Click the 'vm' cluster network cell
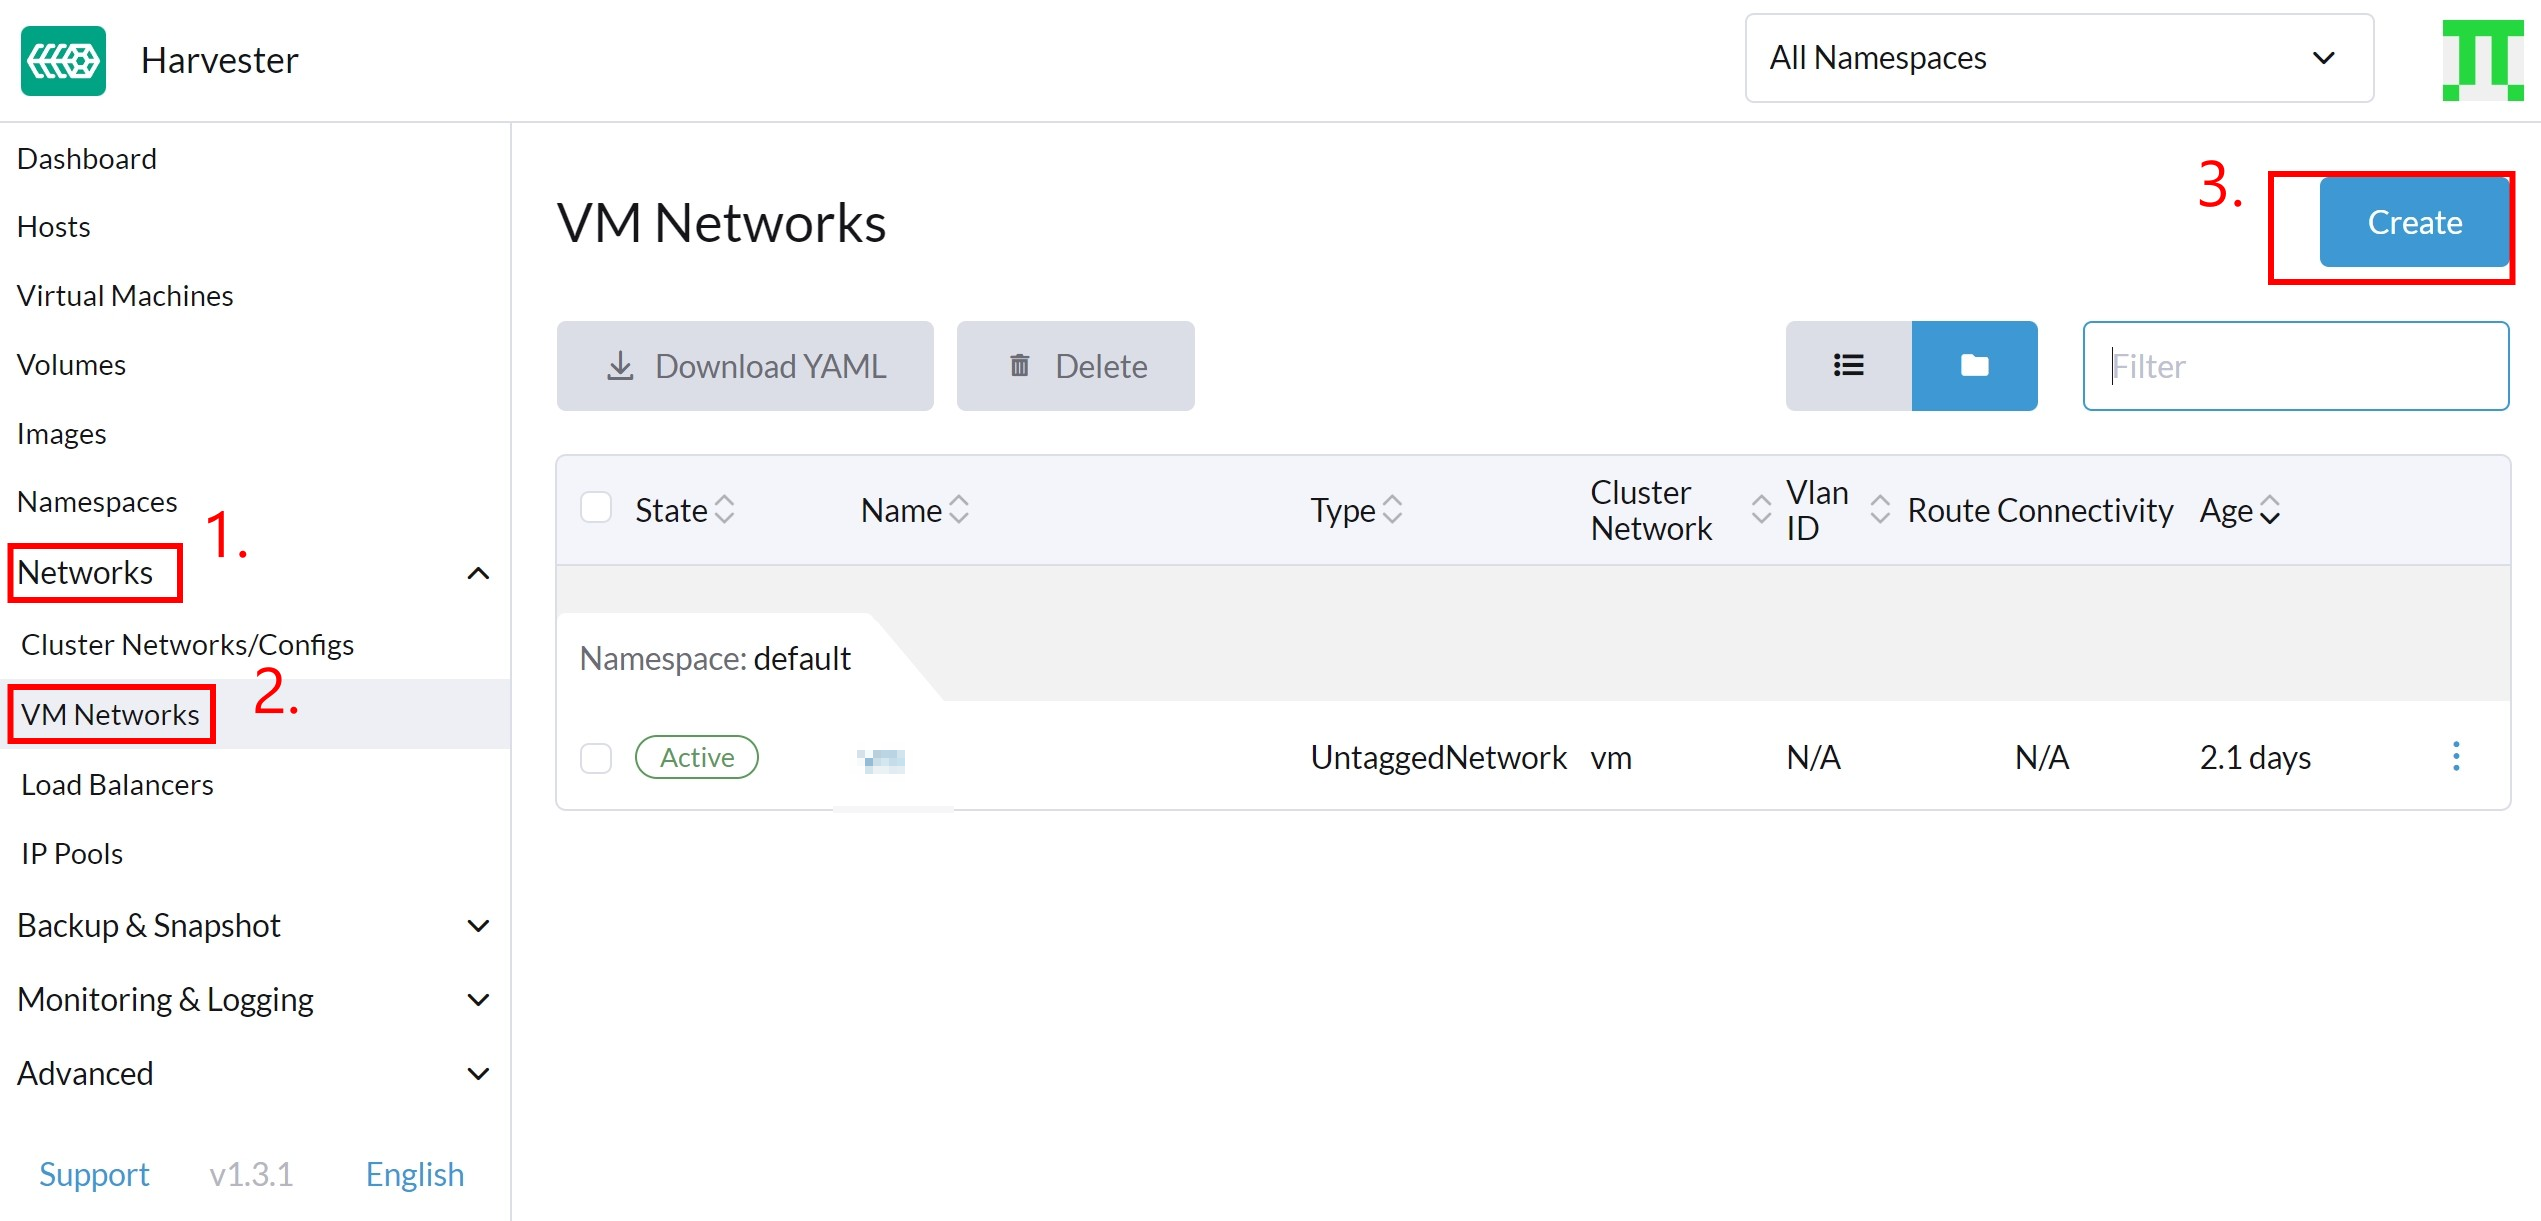Viewport: 2541px width, 1221px height. tap(1611, 758)
